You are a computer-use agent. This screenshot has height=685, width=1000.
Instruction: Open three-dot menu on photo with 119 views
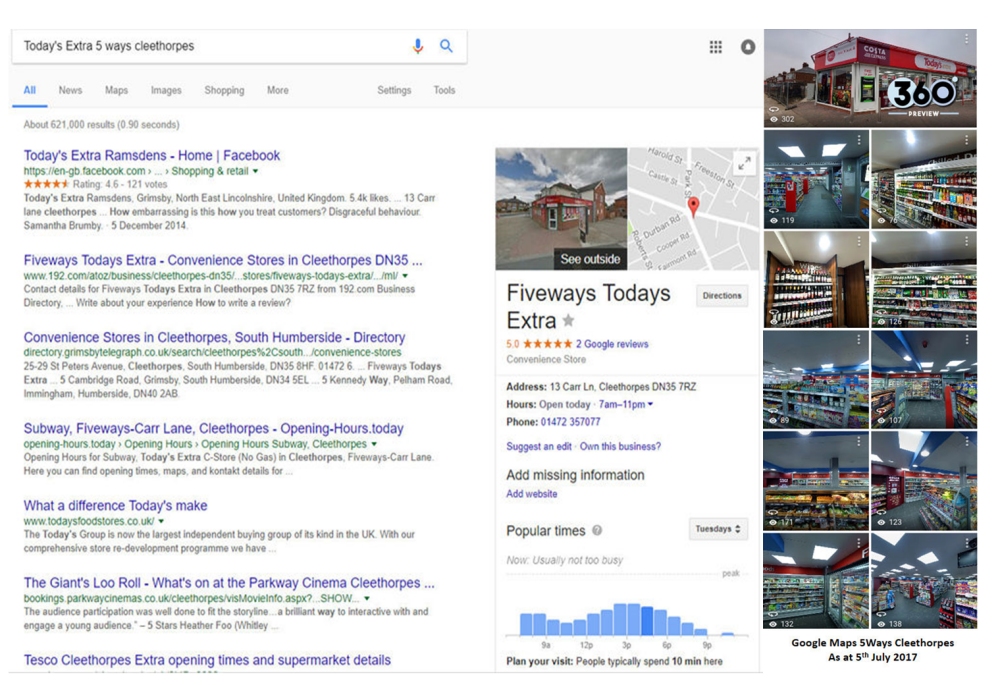coord(858,139)
